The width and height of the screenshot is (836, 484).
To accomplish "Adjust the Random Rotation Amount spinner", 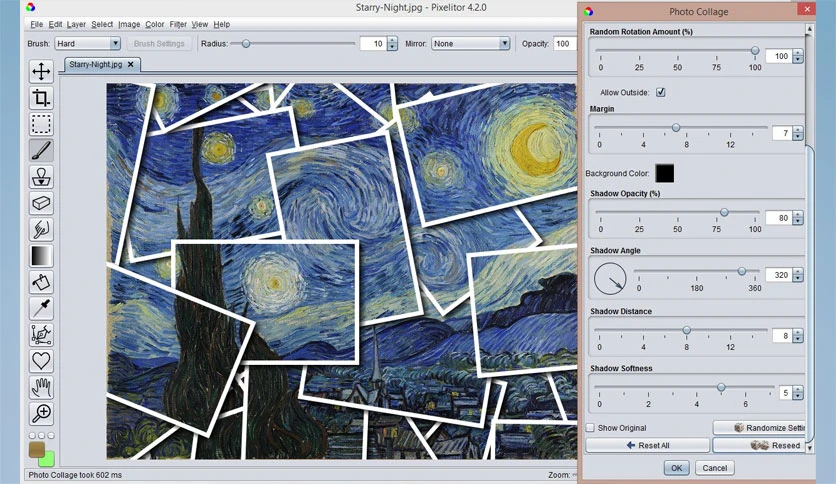I will click(x=798, y=56).
